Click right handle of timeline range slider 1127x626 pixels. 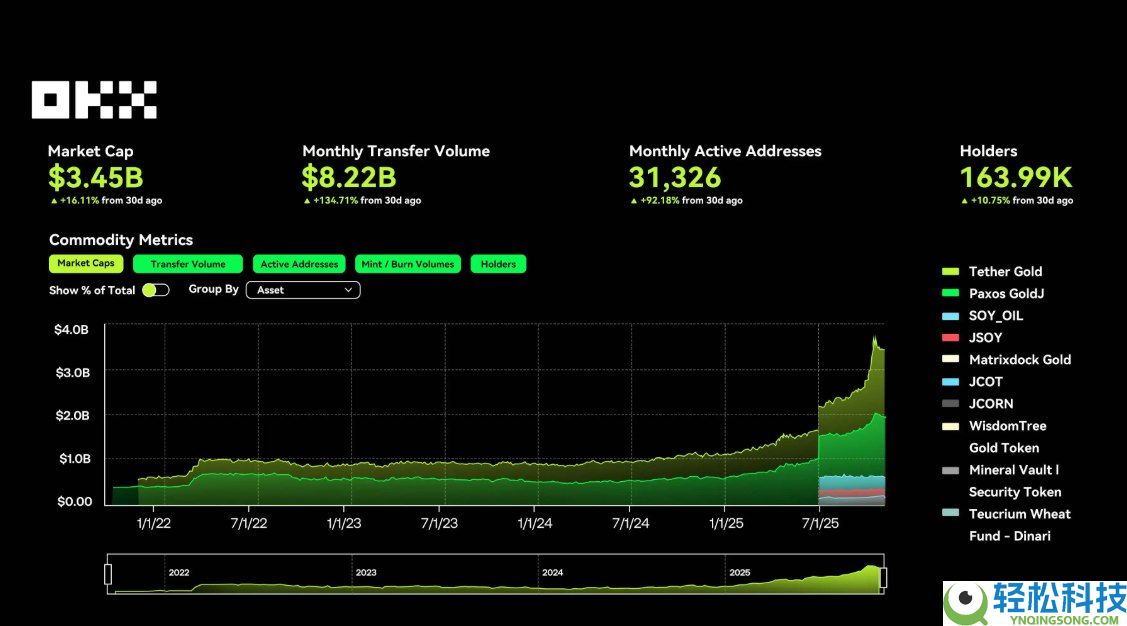[883, 576]
